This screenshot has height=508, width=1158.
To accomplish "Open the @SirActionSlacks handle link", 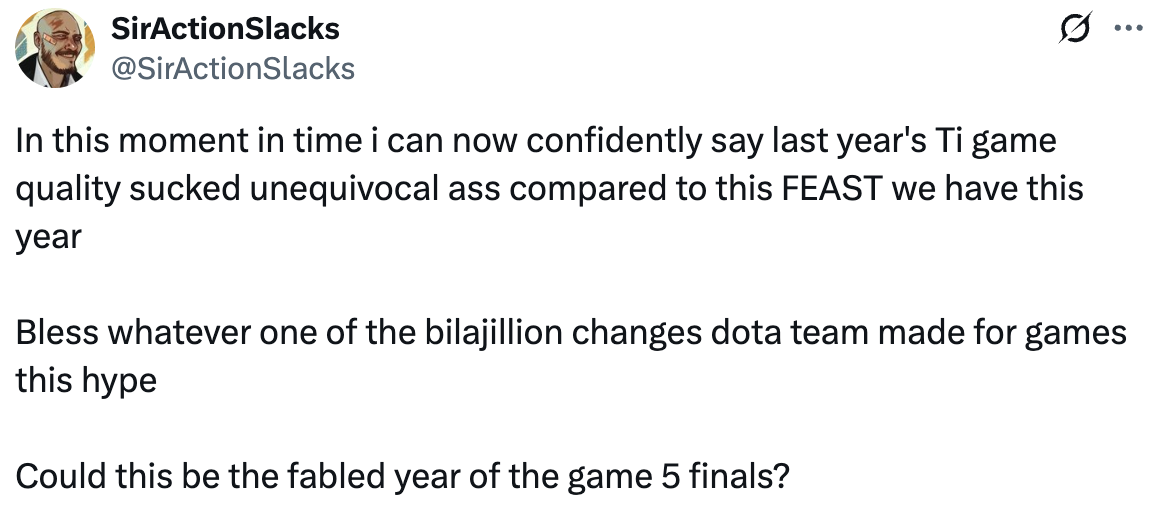I will coord(233,69).
